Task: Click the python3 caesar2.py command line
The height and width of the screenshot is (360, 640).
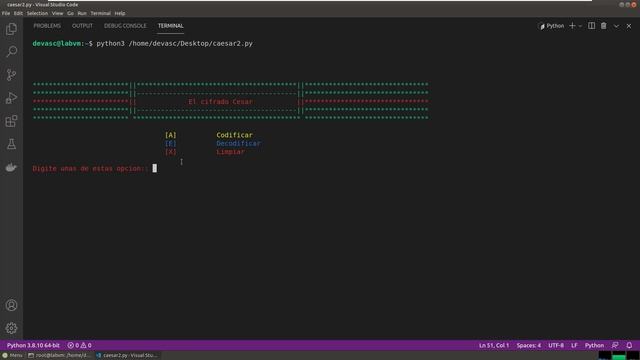Action: click(x=174, y=43)
